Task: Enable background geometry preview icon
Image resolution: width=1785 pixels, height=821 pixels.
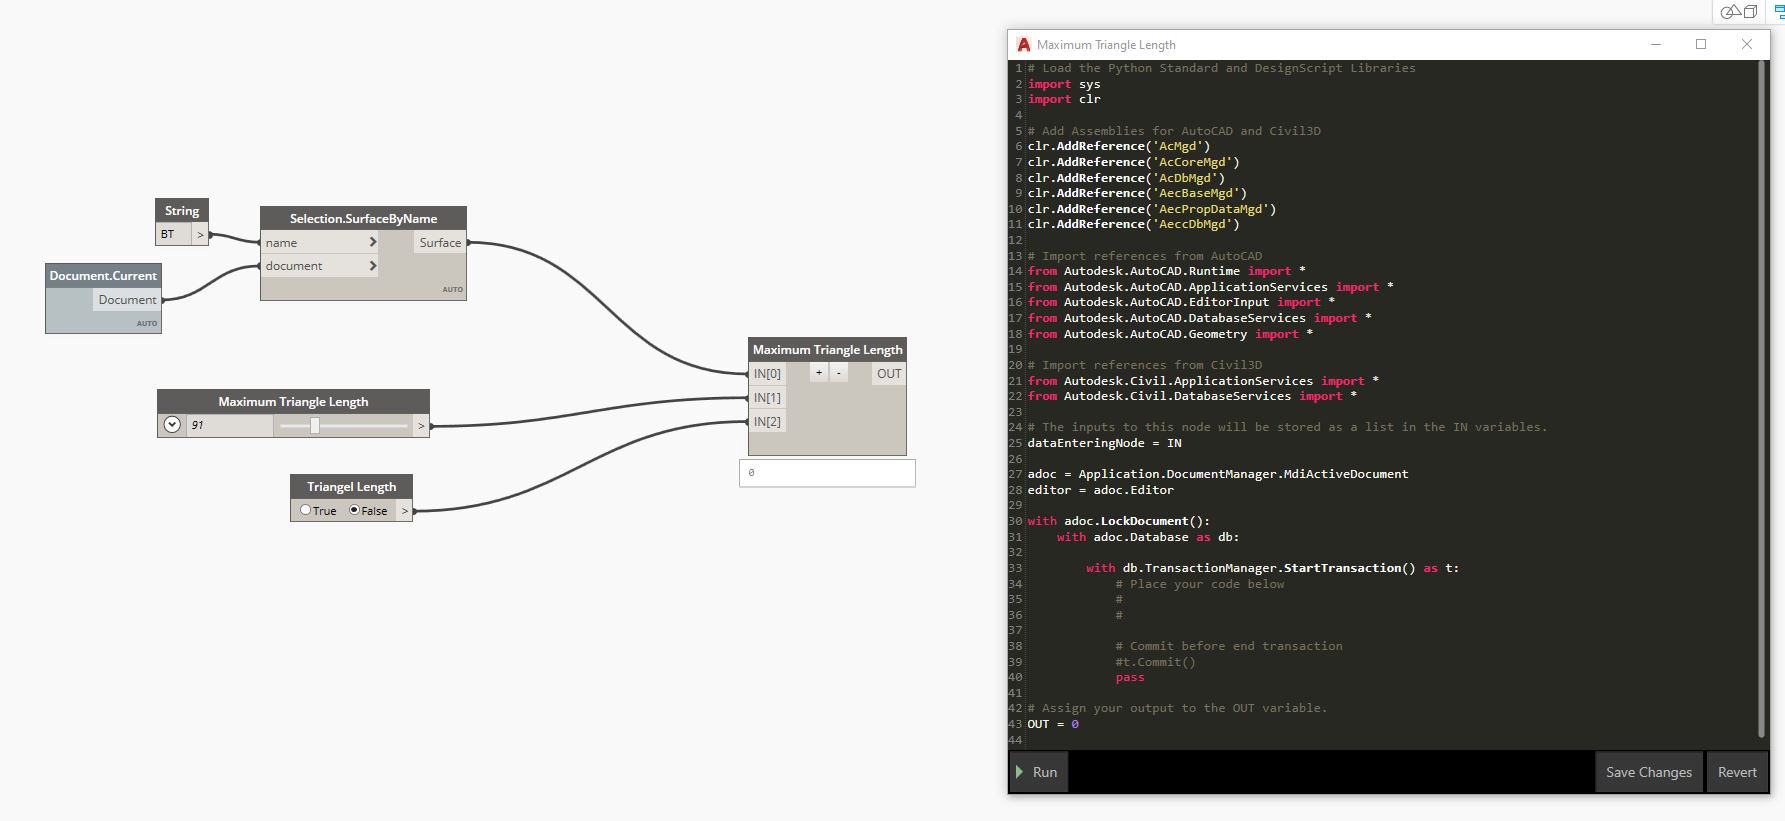Action: tap(1731, 12)
